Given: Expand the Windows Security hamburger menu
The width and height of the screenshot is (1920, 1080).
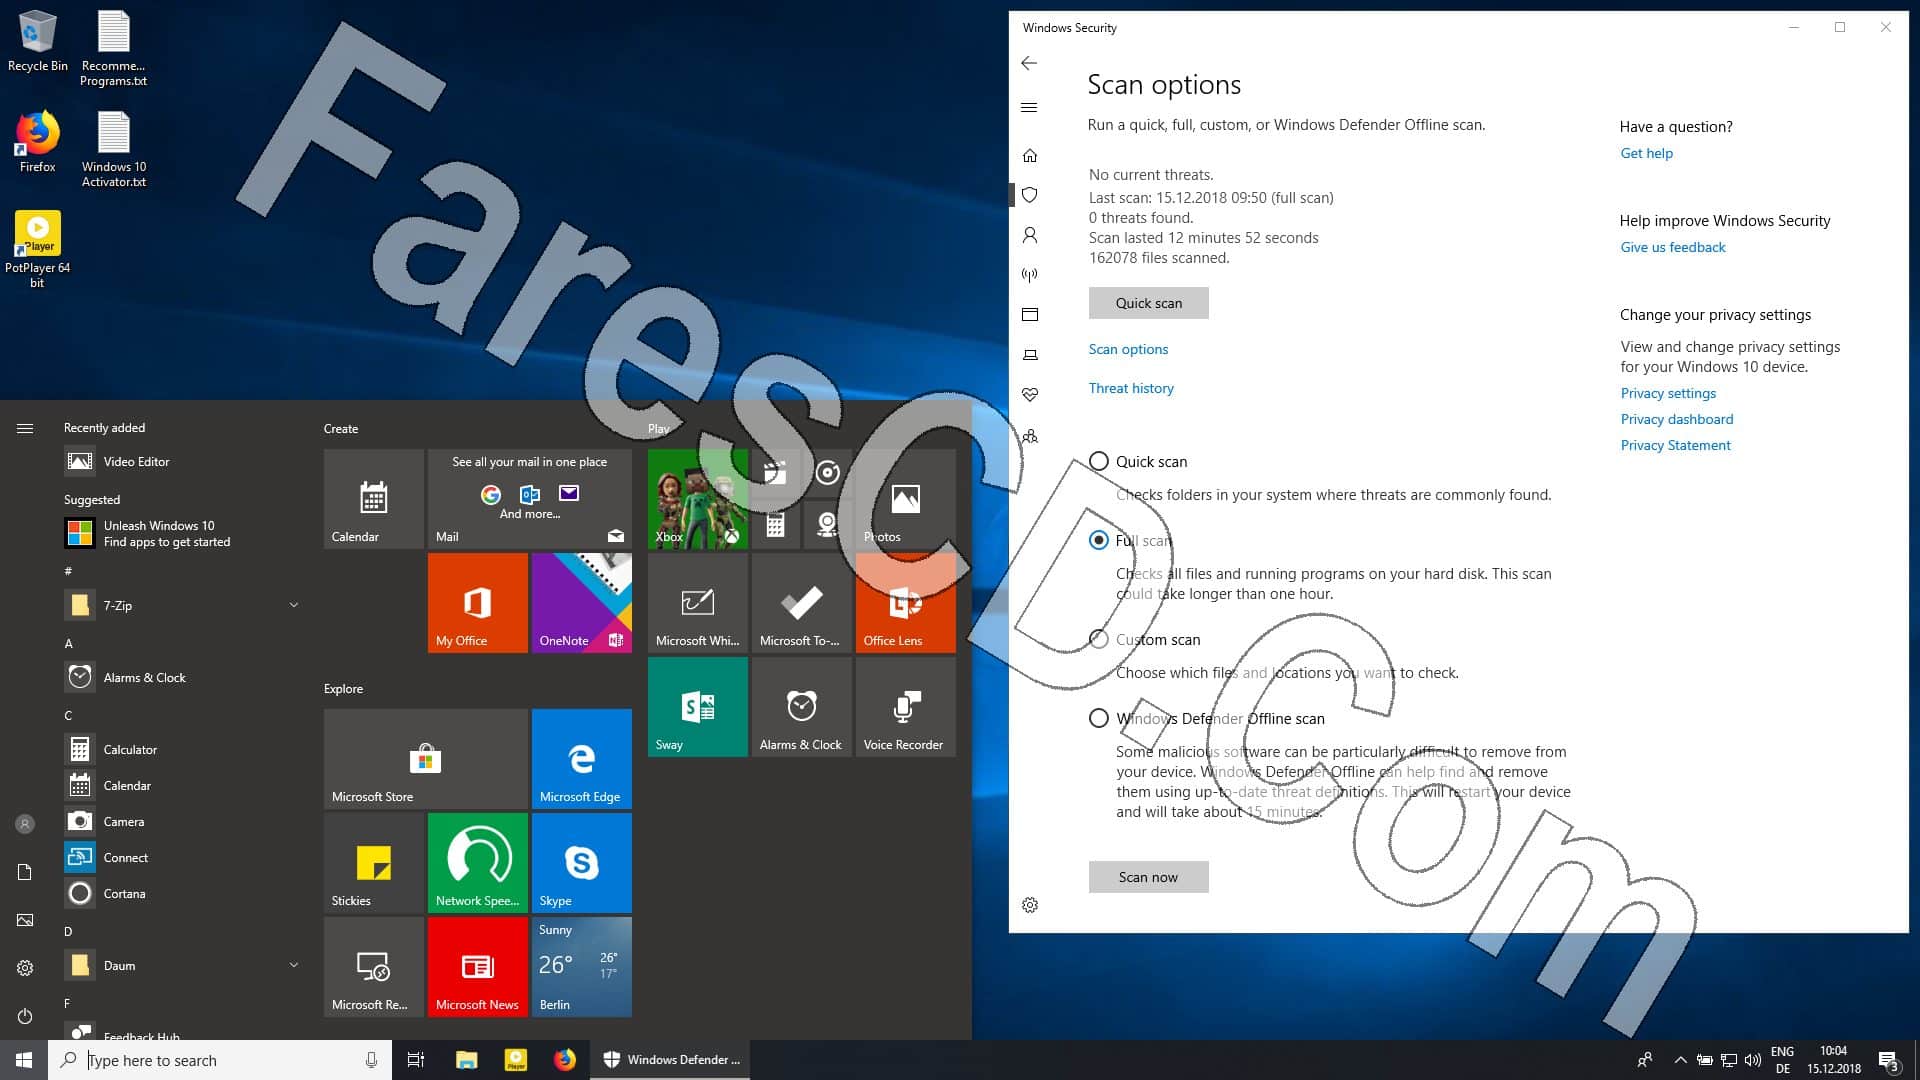Looking at the screenshot, I should point(1029,107).
